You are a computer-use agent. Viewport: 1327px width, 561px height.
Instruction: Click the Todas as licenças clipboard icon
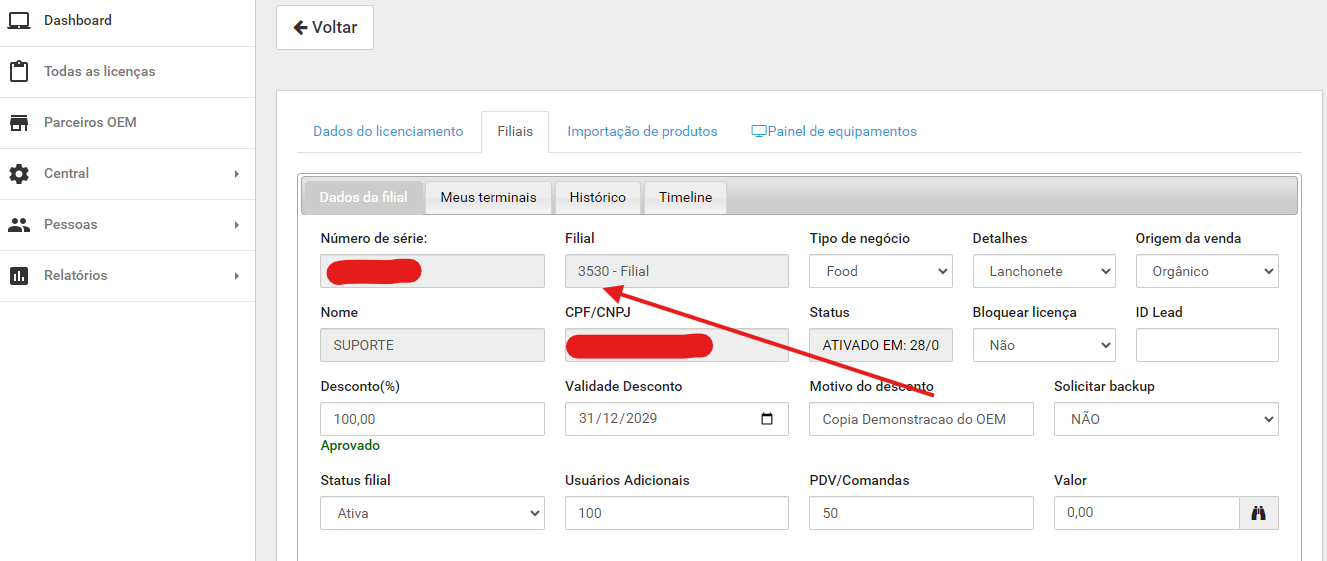pos(19,72)
